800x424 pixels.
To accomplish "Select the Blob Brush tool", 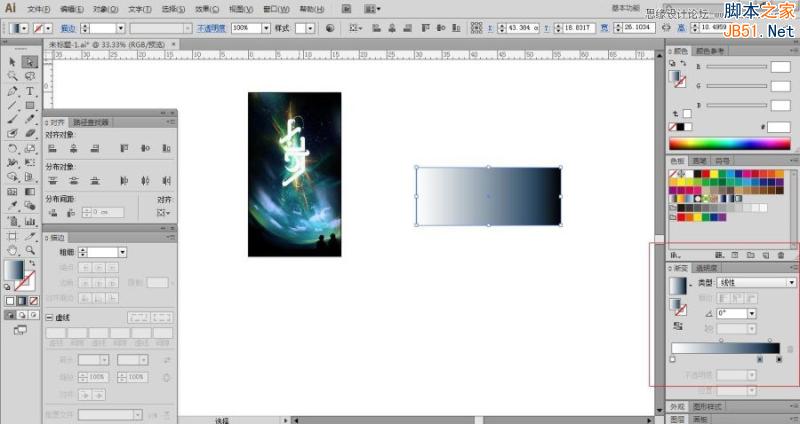I will 13,133.
